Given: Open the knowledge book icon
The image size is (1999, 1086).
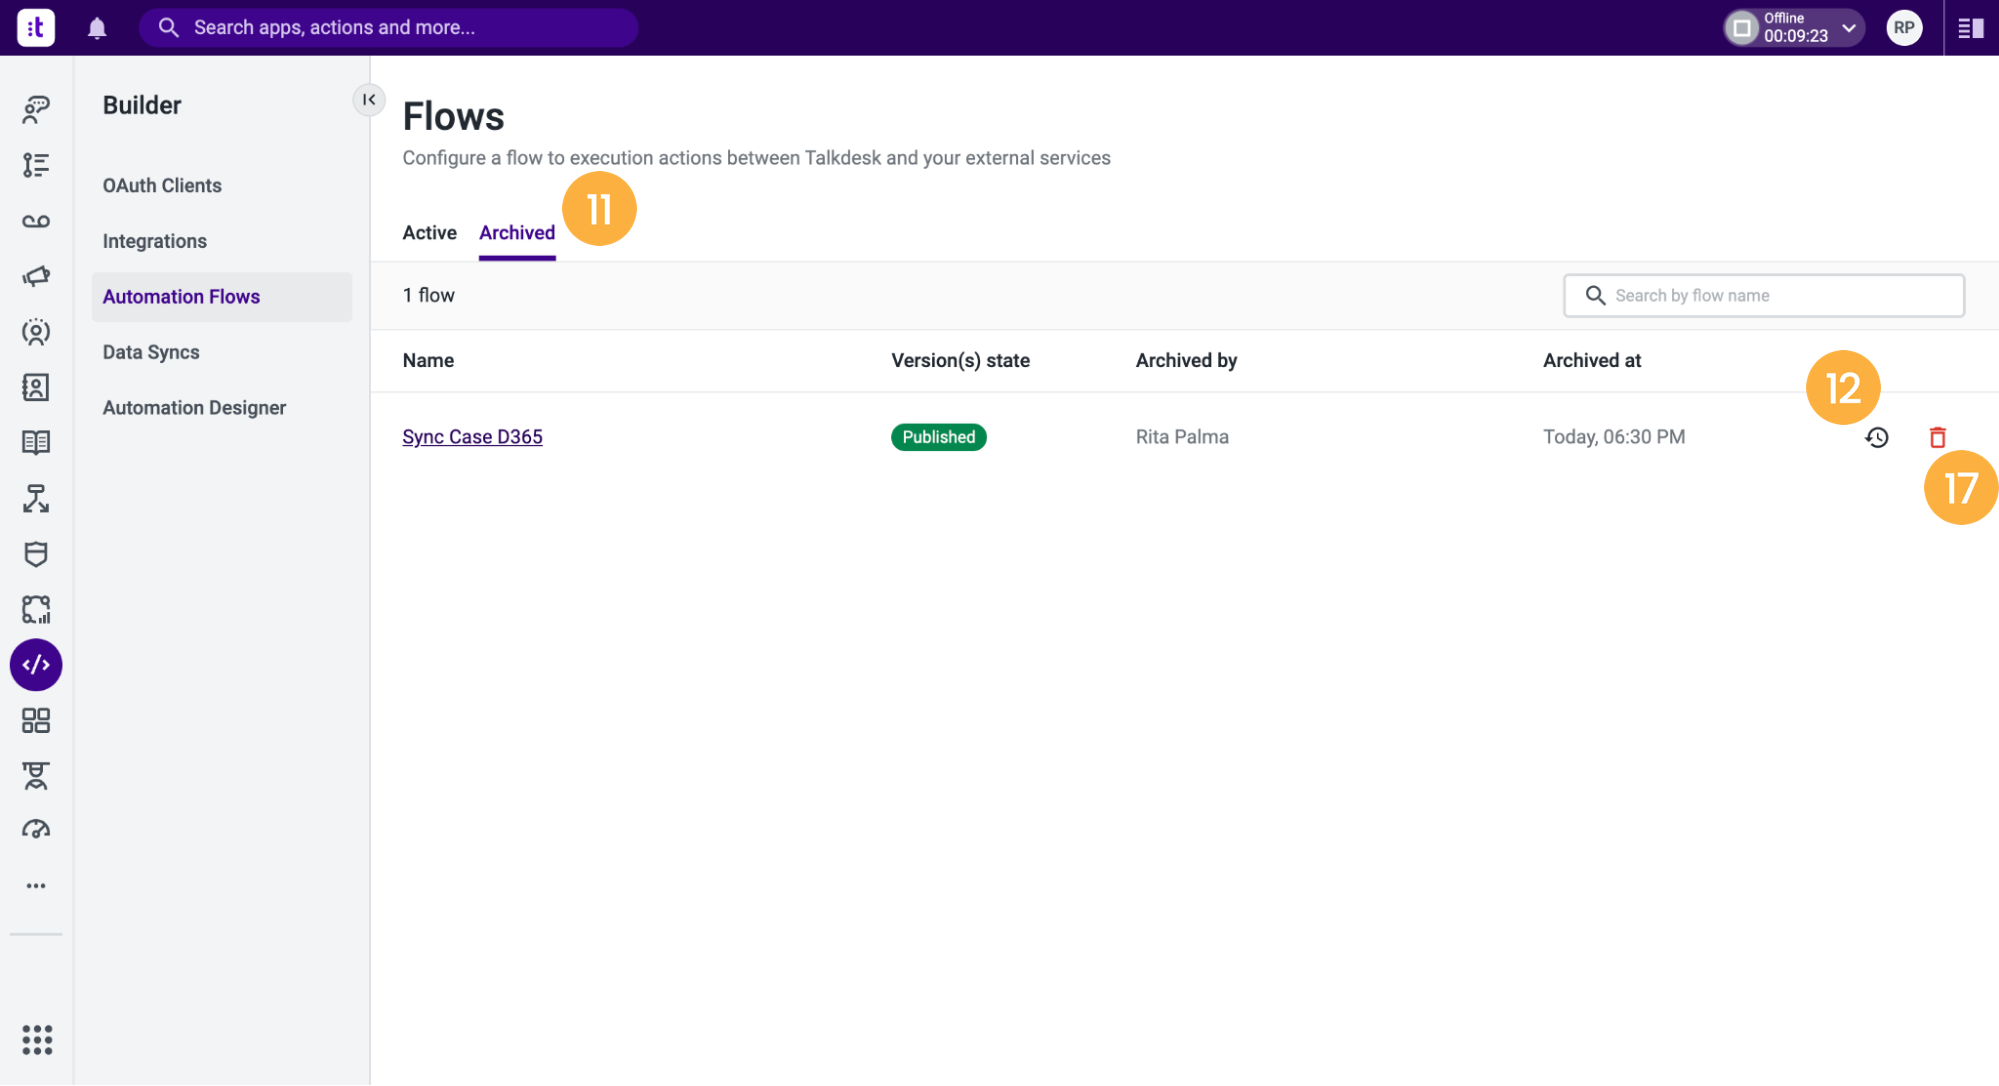Looking at the screenshot, I should point(36,442).
